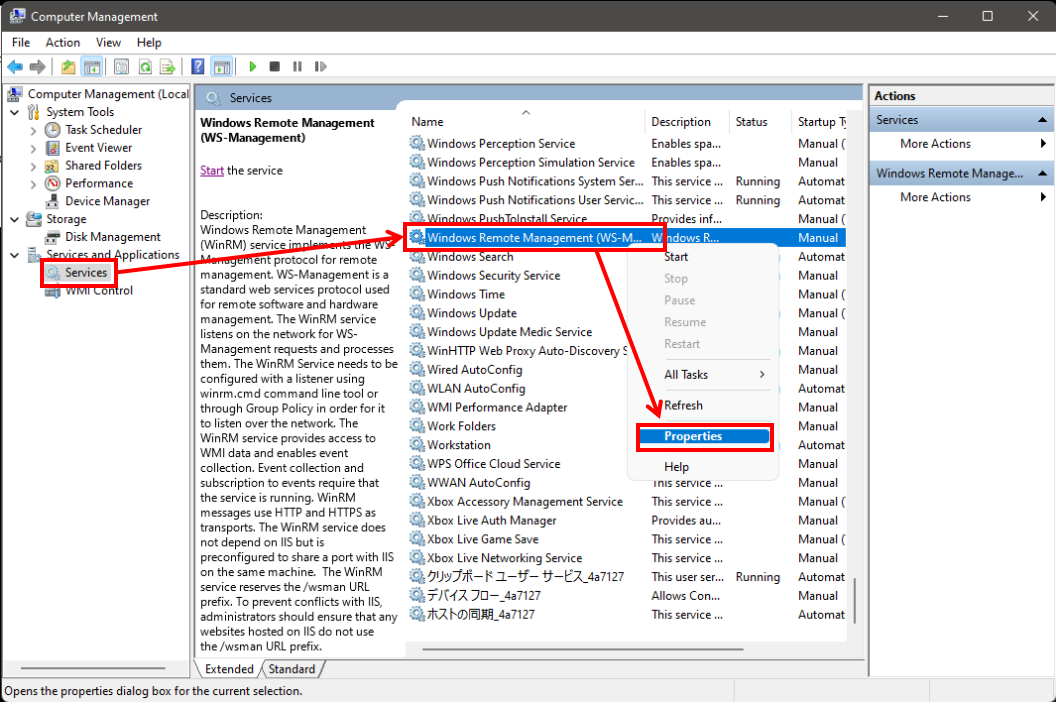The height and width of the screenshot is (702, 1056).
Task: Expand Task Scheduler tree node
Action: [34, 129]
